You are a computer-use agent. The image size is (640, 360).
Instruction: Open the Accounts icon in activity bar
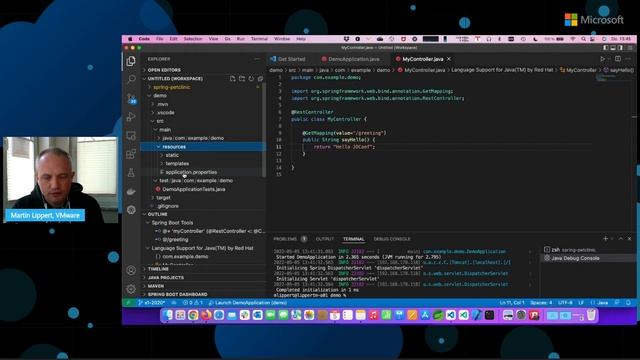tap(131, 270)
